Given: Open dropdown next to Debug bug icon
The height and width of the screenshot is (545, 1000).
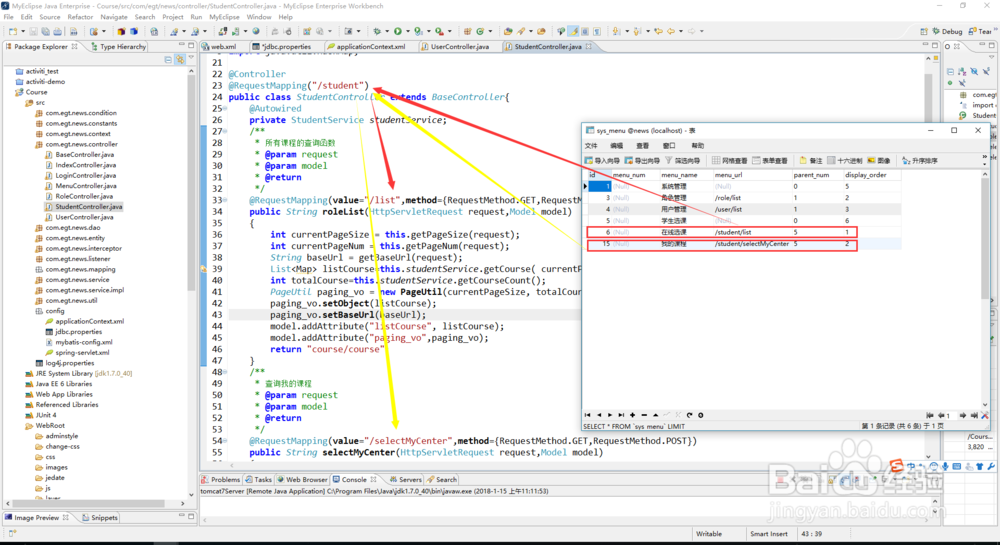Looking at the screenshot, I should coord(386,31).
